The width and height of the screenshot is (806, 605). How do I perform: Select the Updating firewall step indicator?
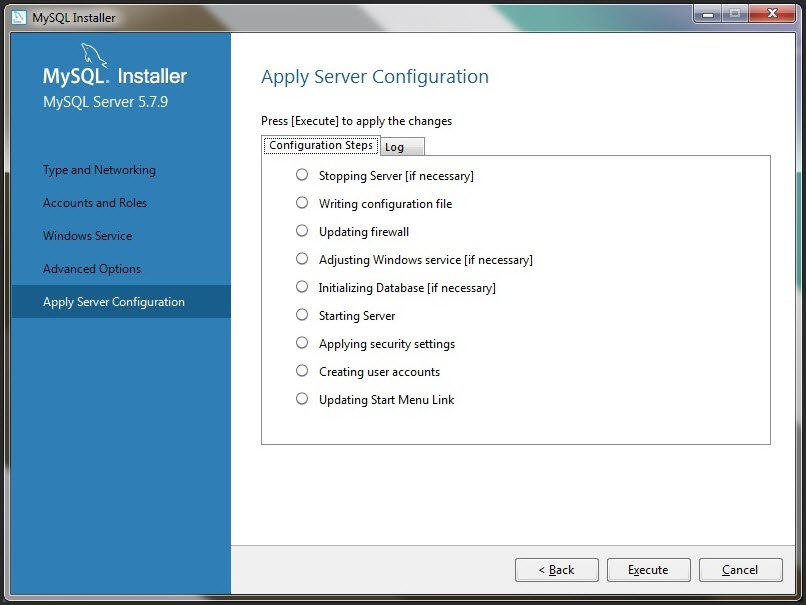[x=302, y=231]
